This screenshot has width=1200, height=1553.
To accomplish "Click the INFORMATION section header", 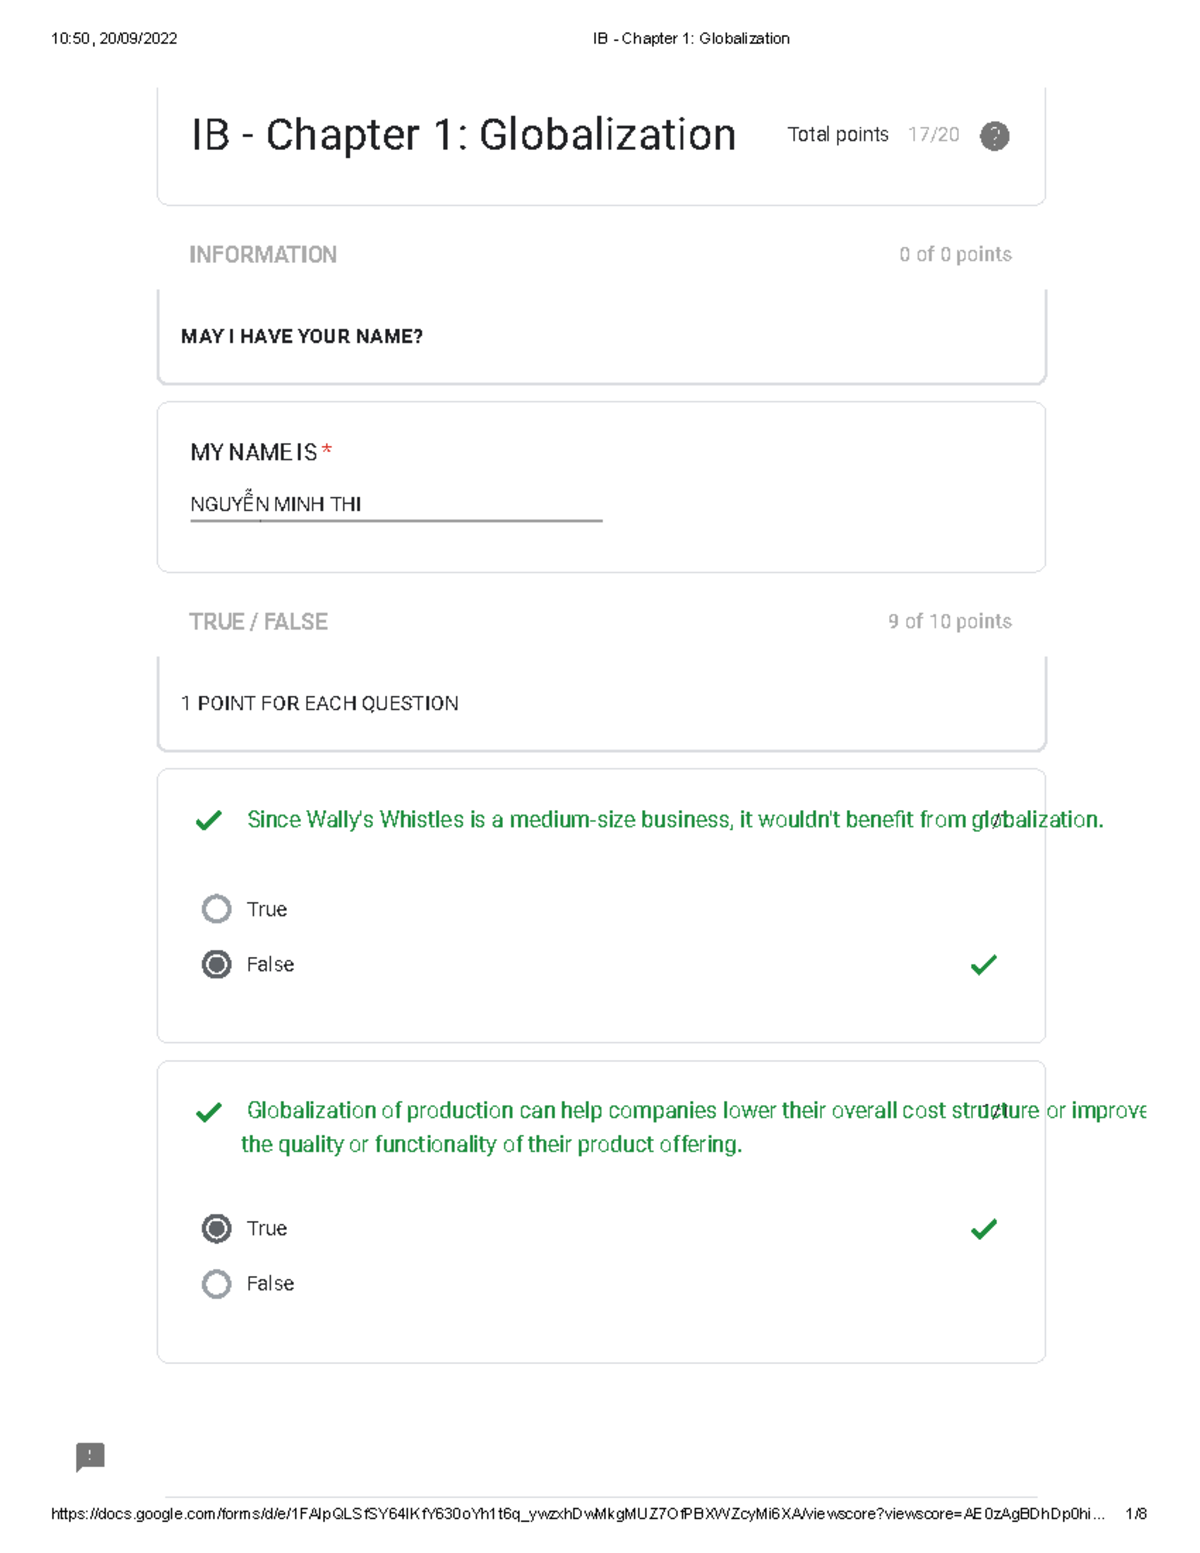I will 263,255.
